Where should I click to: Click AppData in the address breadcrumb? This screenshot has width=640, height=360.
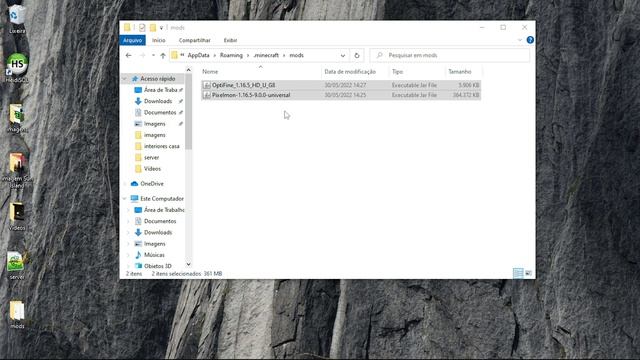198,55
